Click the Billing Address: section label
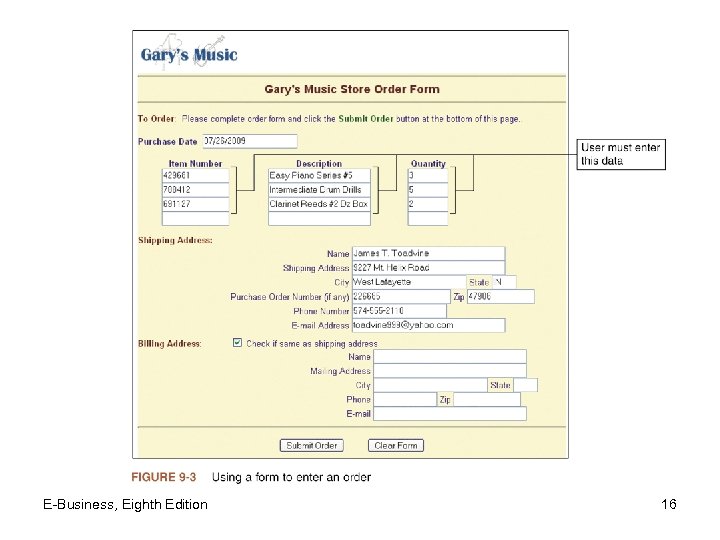This screenshot has height=540, width=720. pyautogui.click(x=169, y=343)
